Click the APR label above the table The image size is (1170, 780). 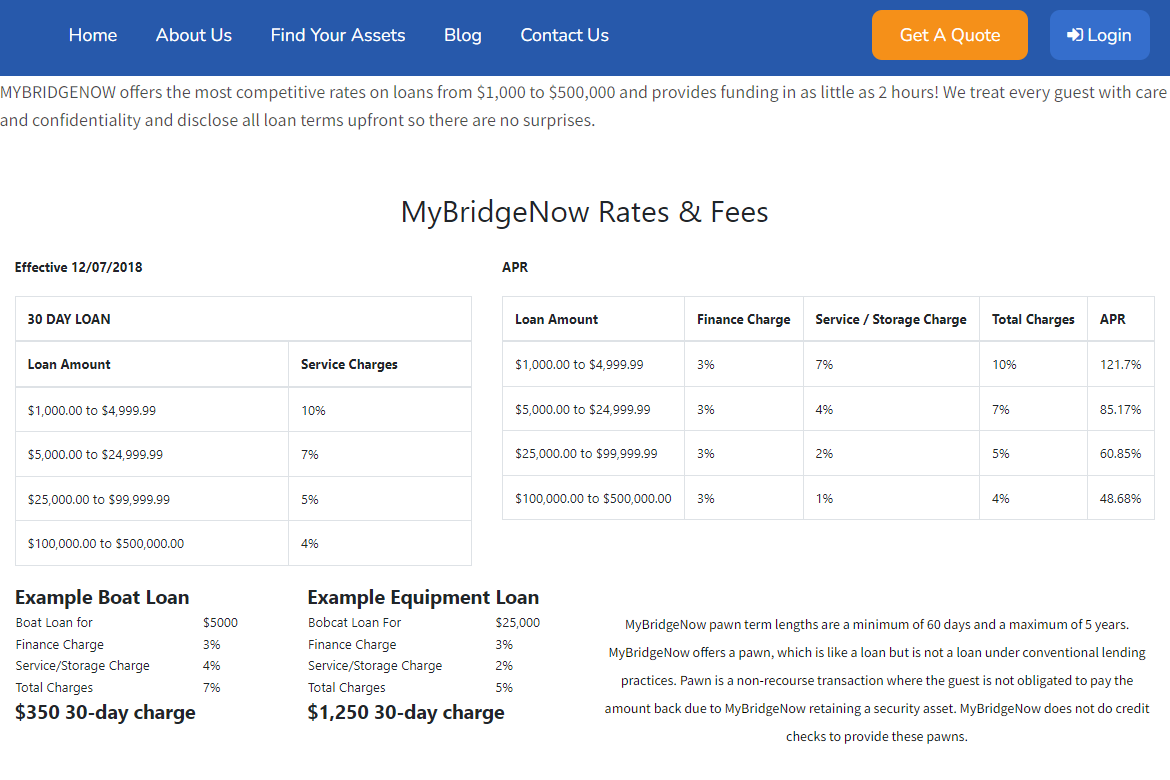point(515,267)
